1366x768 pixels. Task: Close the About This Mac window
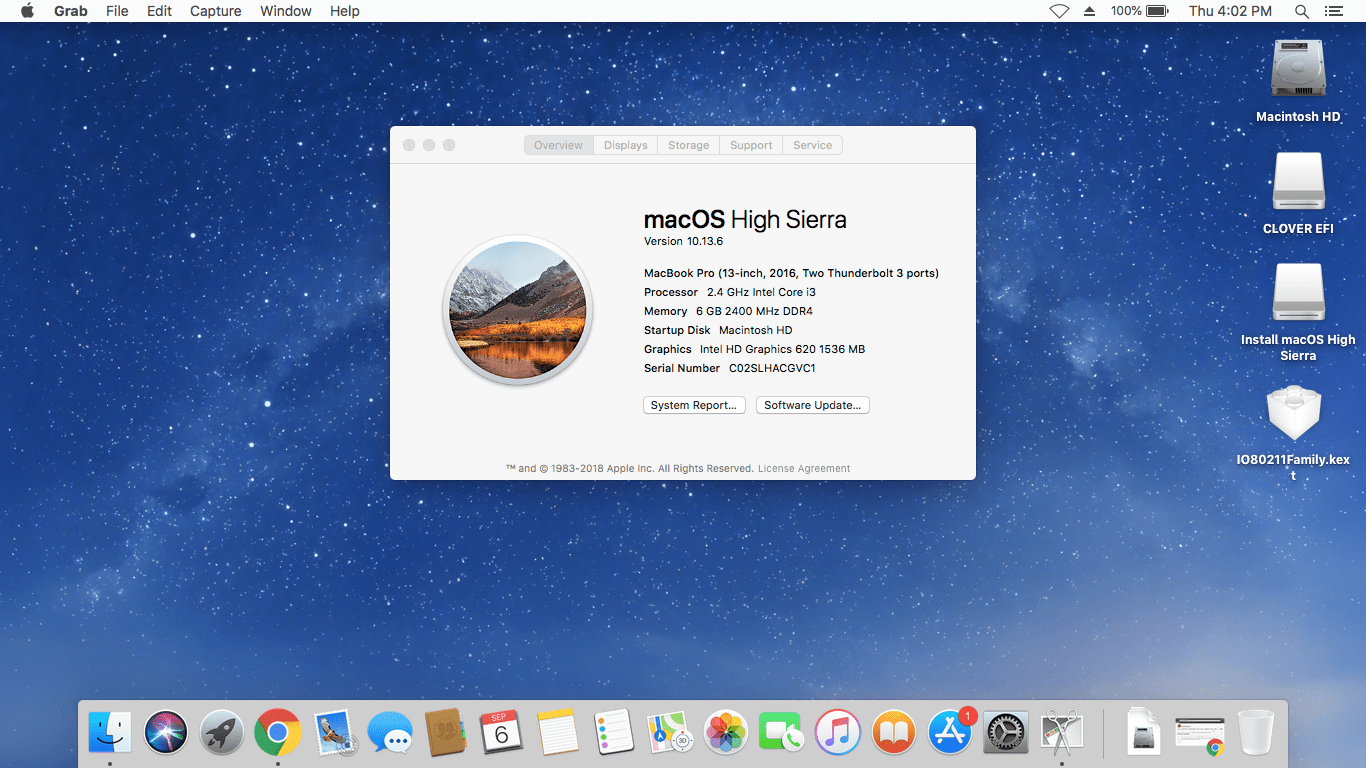[409, 145]
